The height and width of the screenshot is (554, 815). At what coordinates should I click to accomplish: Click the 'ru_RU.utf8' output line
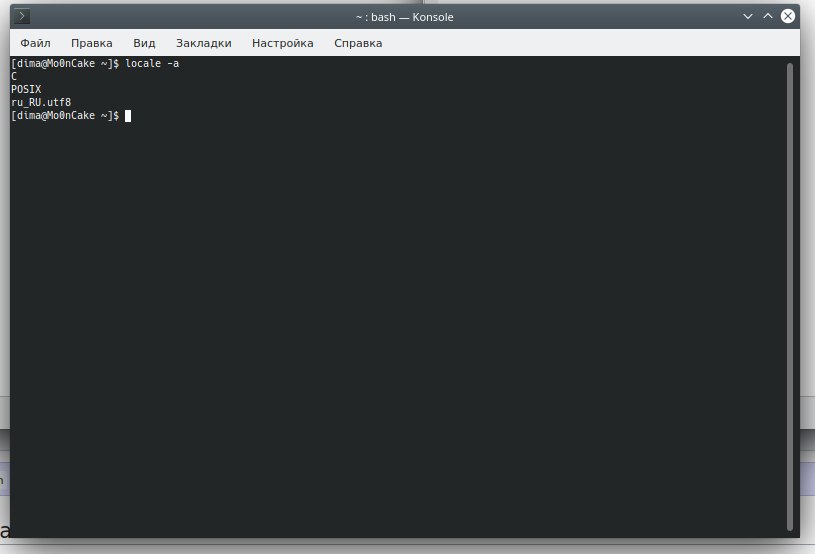41,102
